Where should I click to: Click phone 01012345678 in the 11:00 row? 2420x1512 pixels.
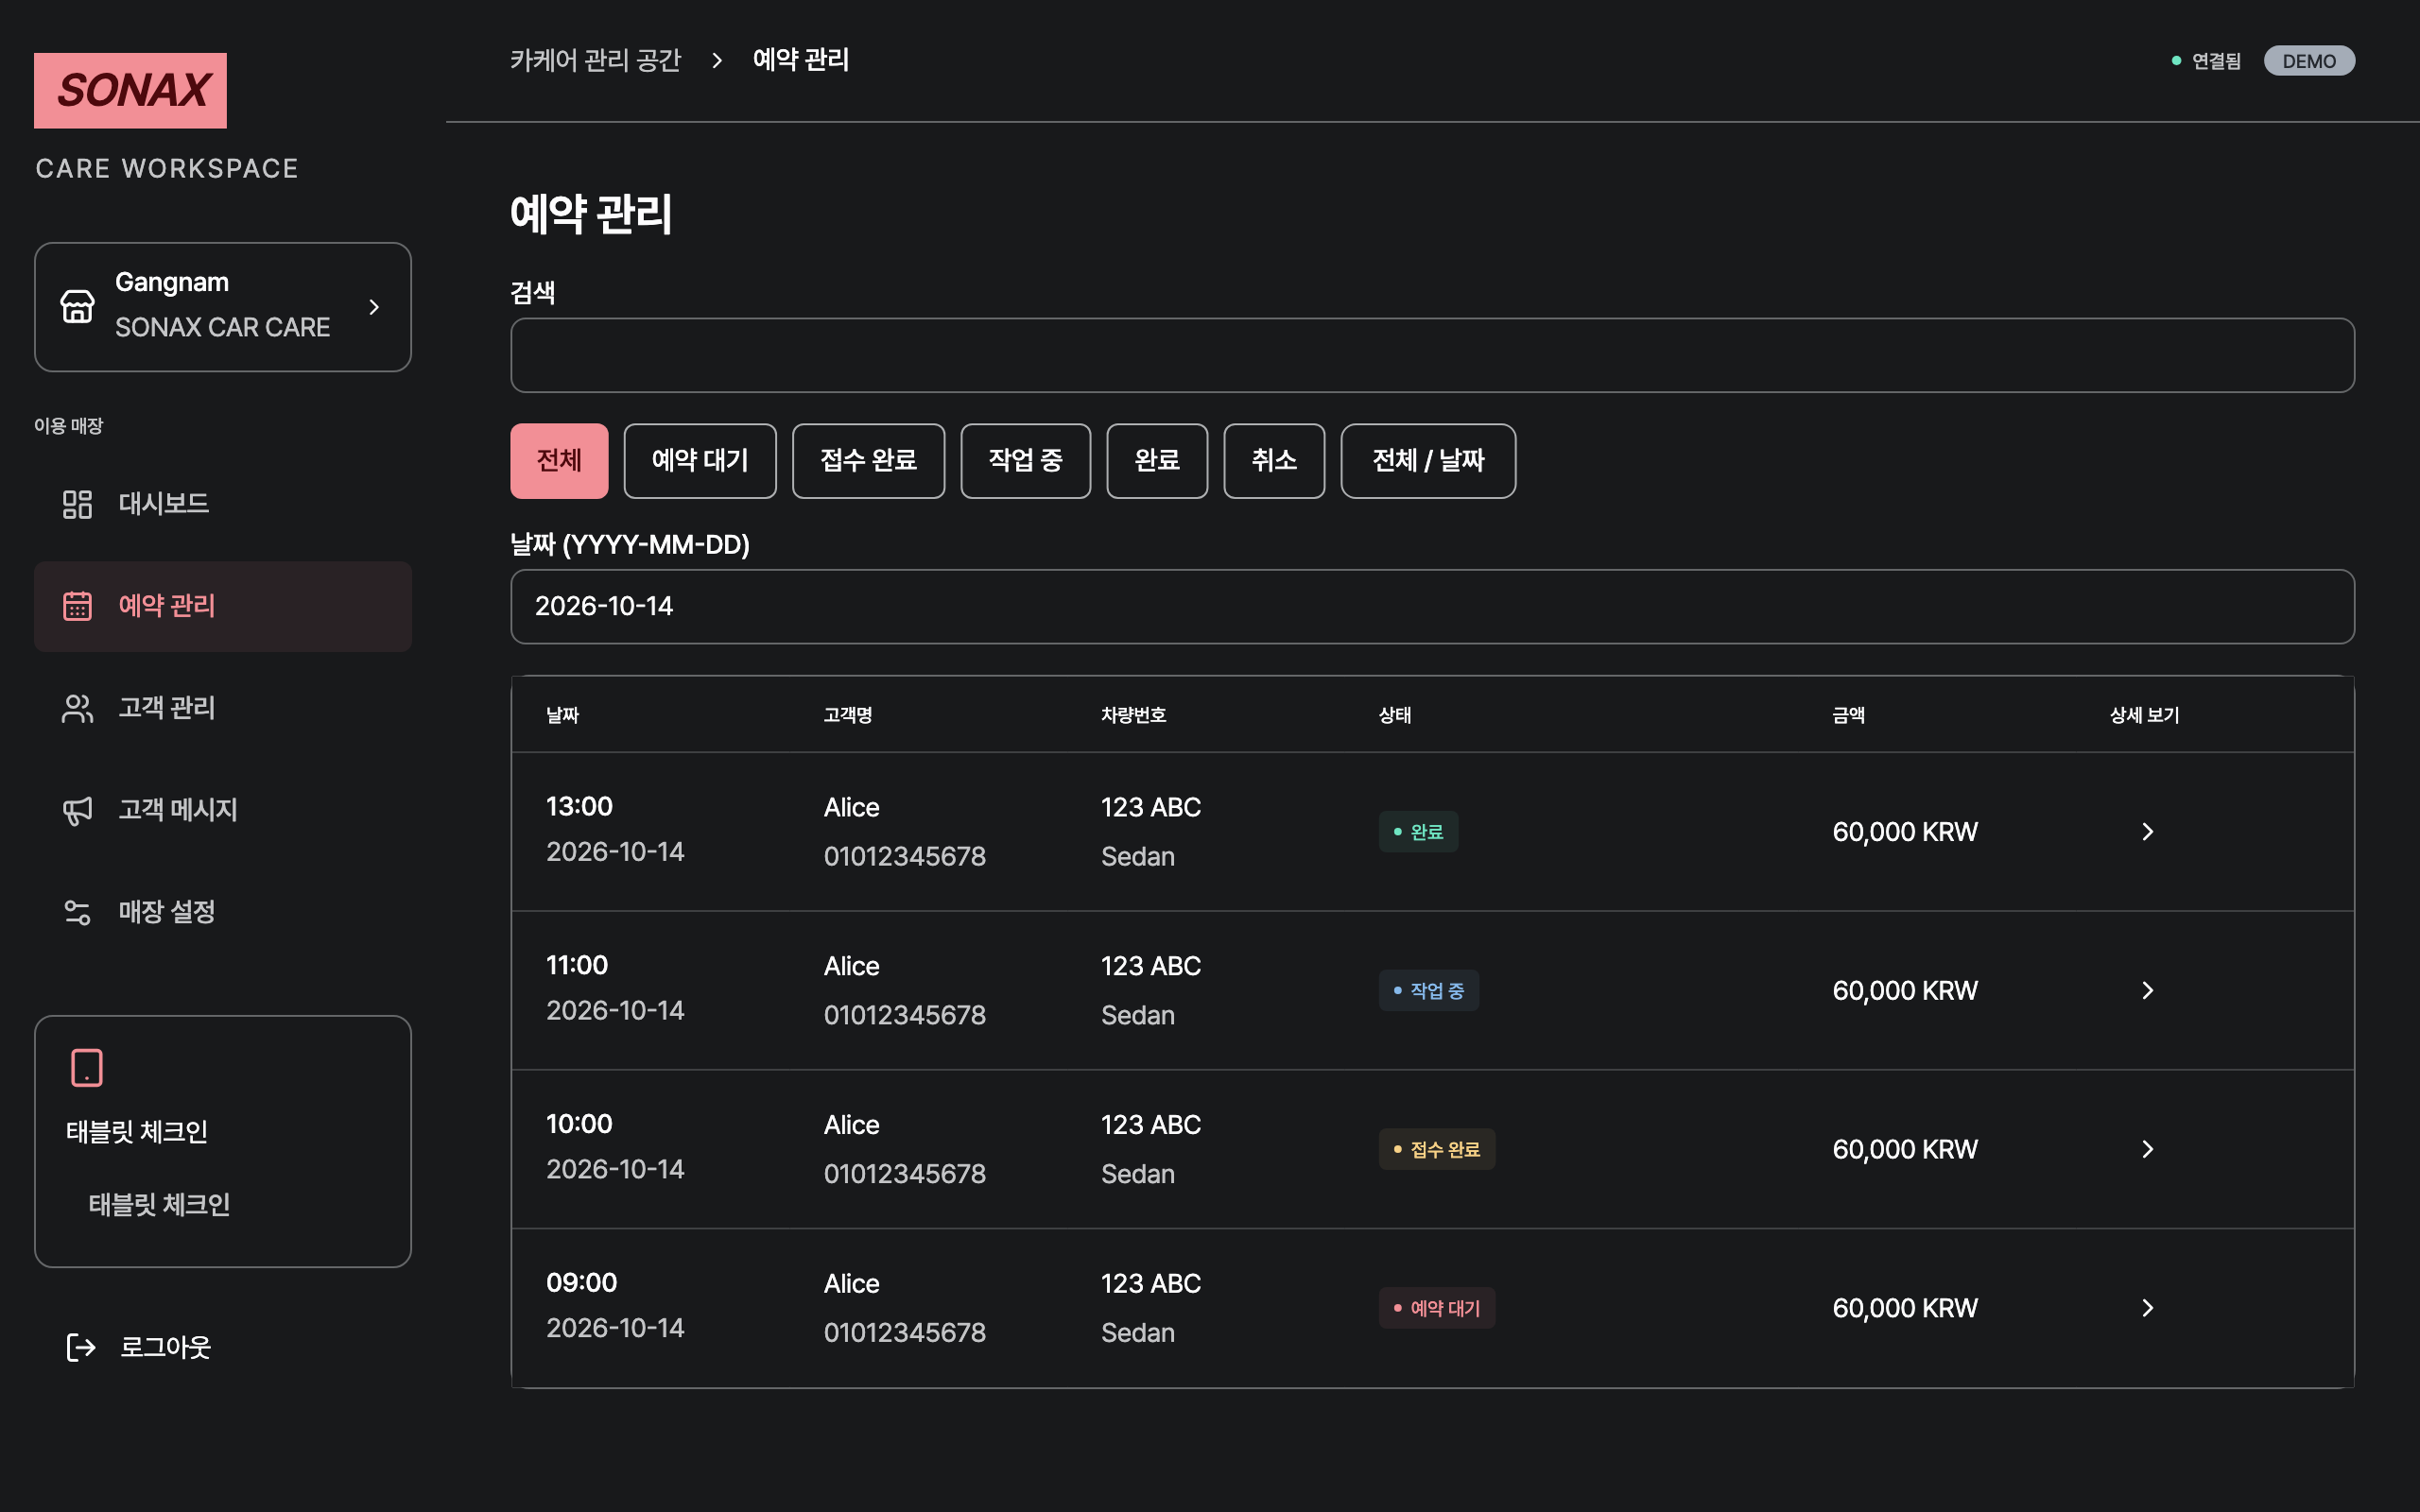pos(904,1015)
